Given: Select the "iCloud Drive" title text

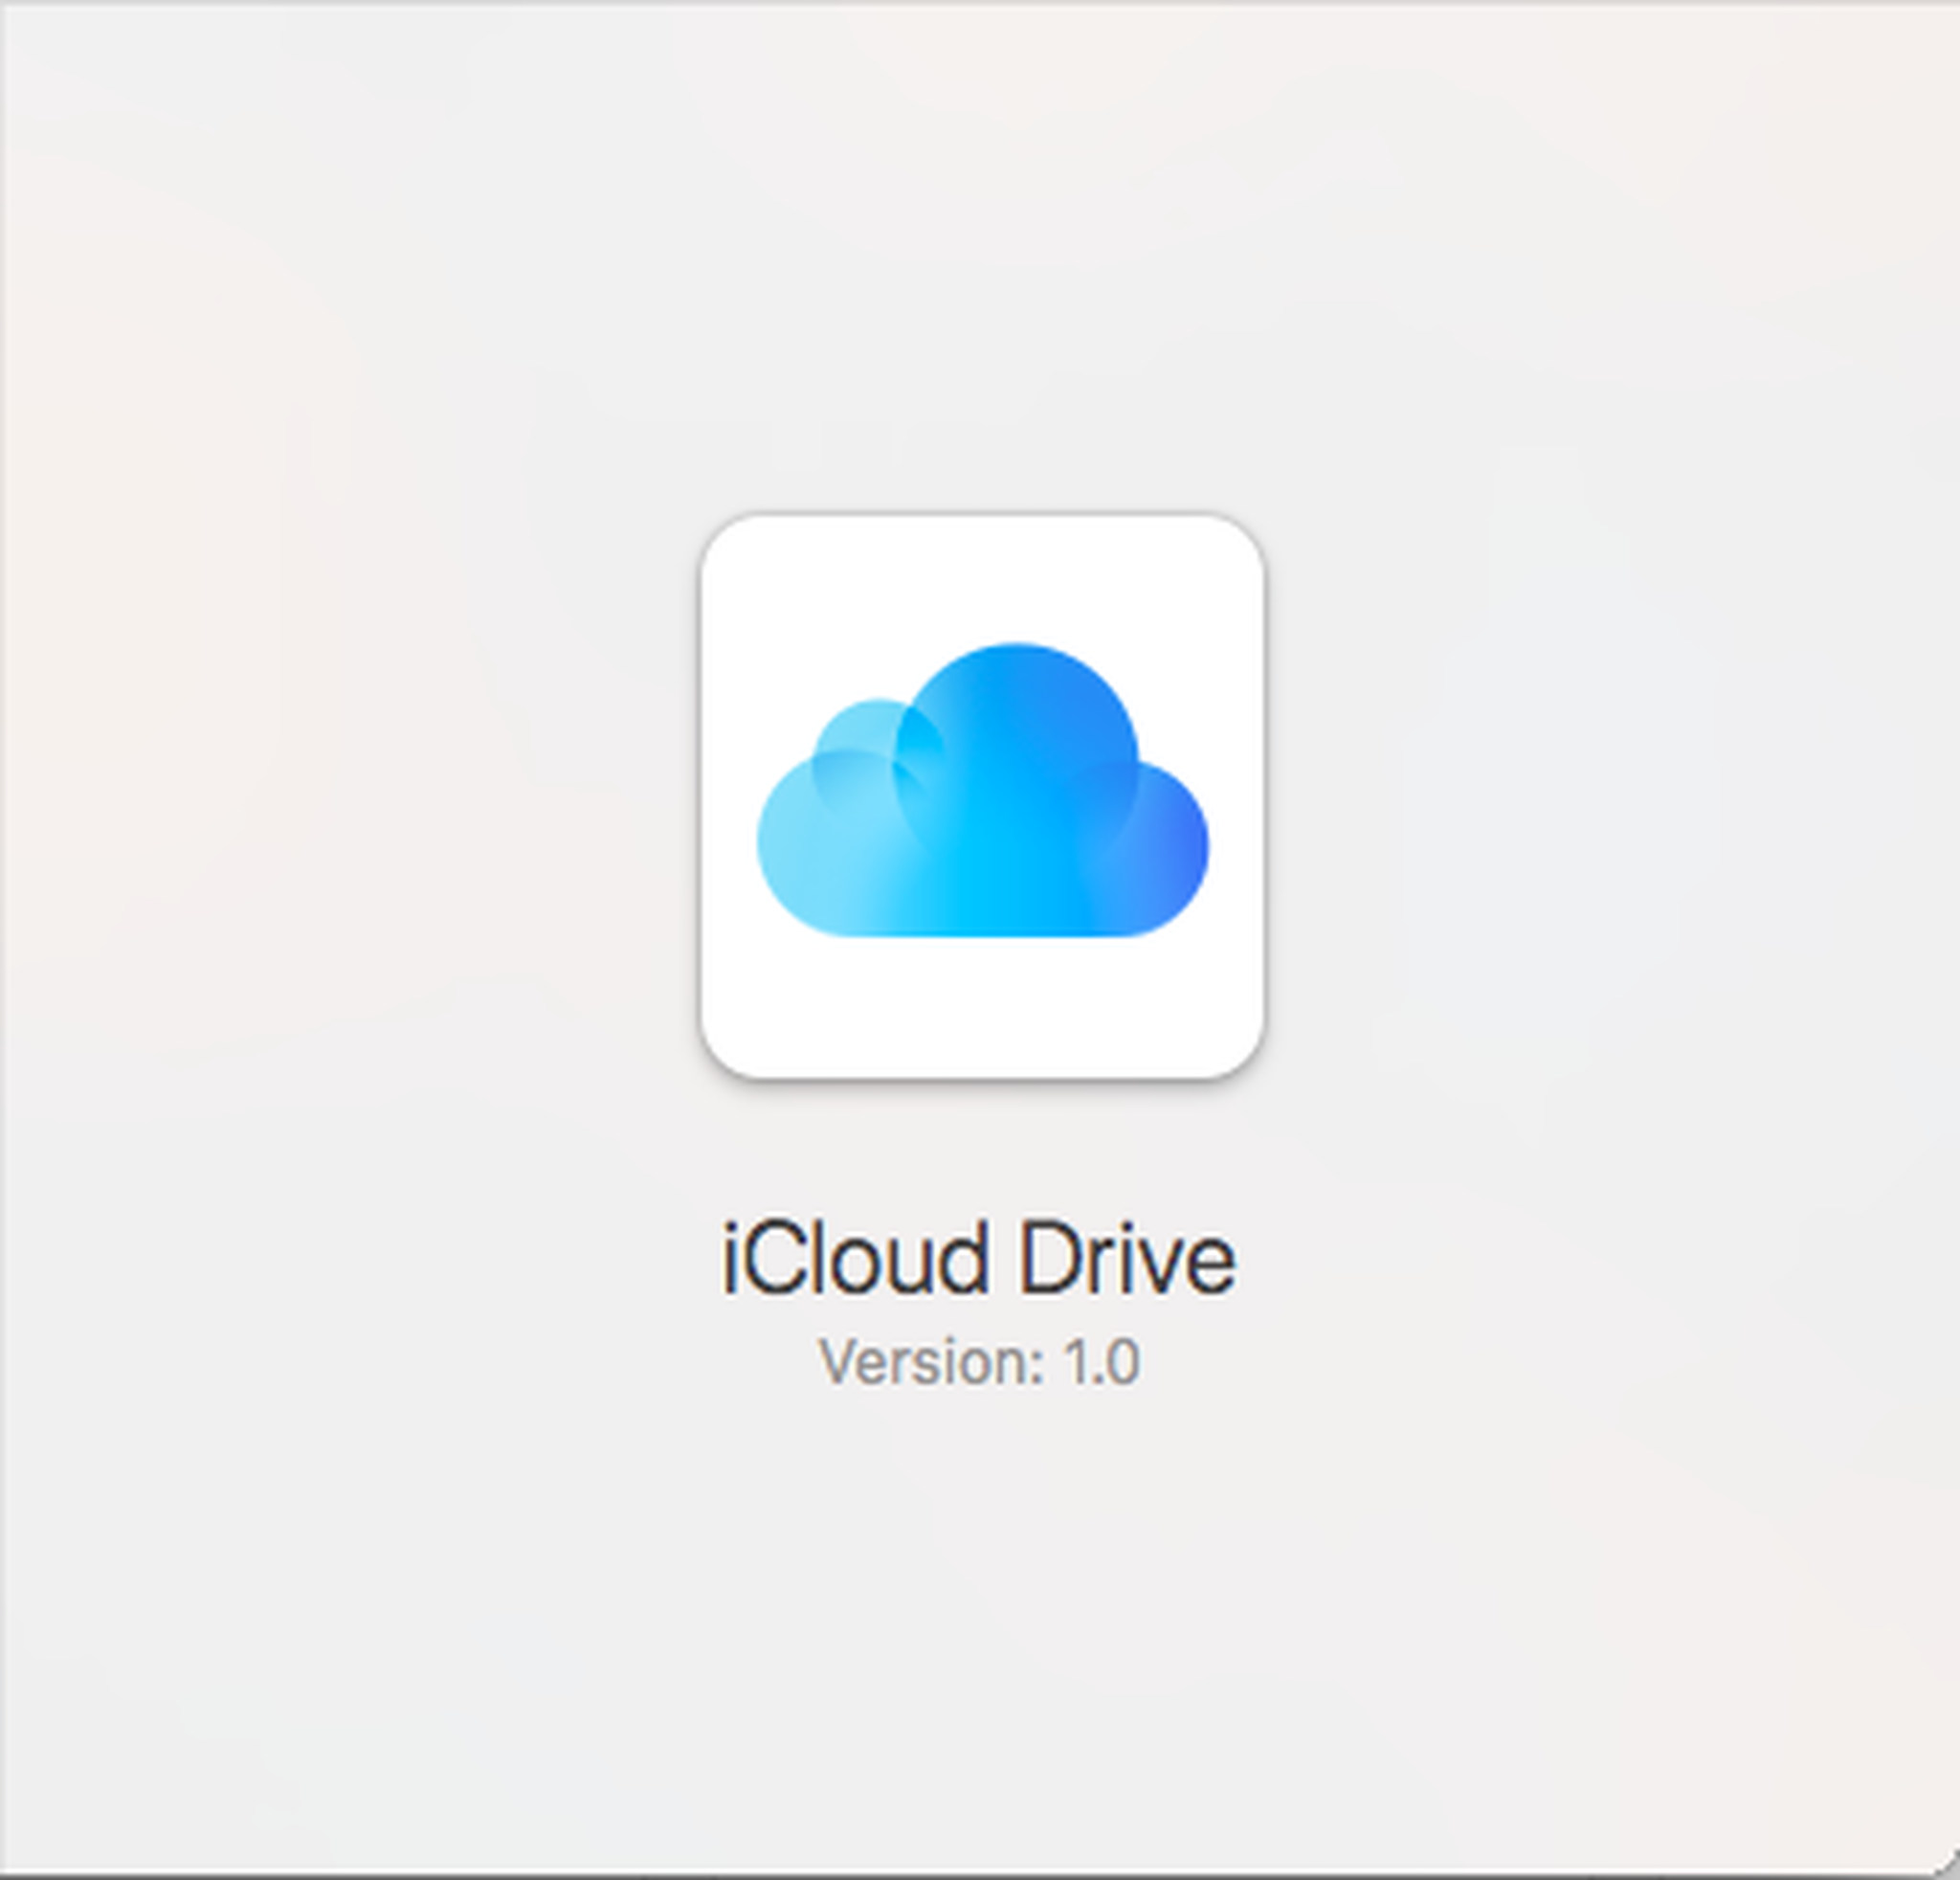Looking at the screenshot, I should [x=979, y=1258].
